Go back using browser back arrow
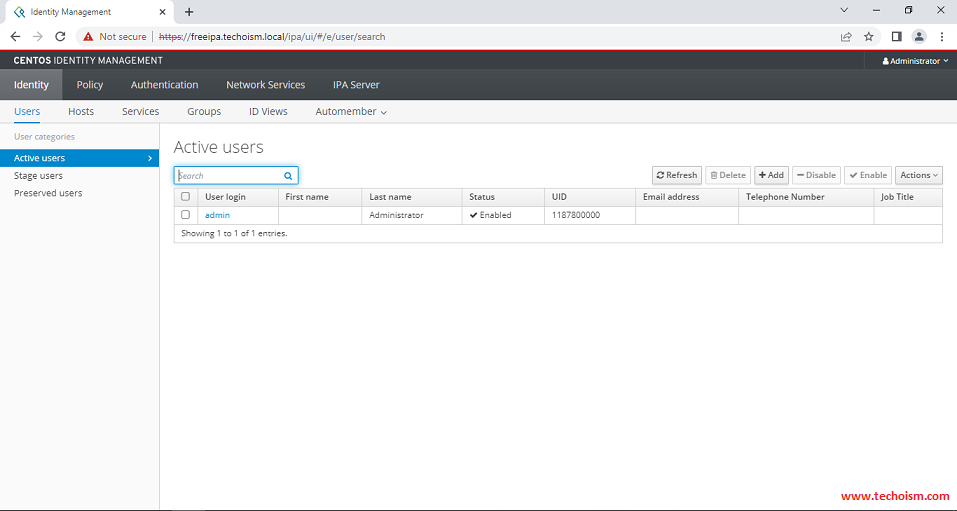Image resolution: width=957 pixels, height=511 pixels. pos(15,37)
